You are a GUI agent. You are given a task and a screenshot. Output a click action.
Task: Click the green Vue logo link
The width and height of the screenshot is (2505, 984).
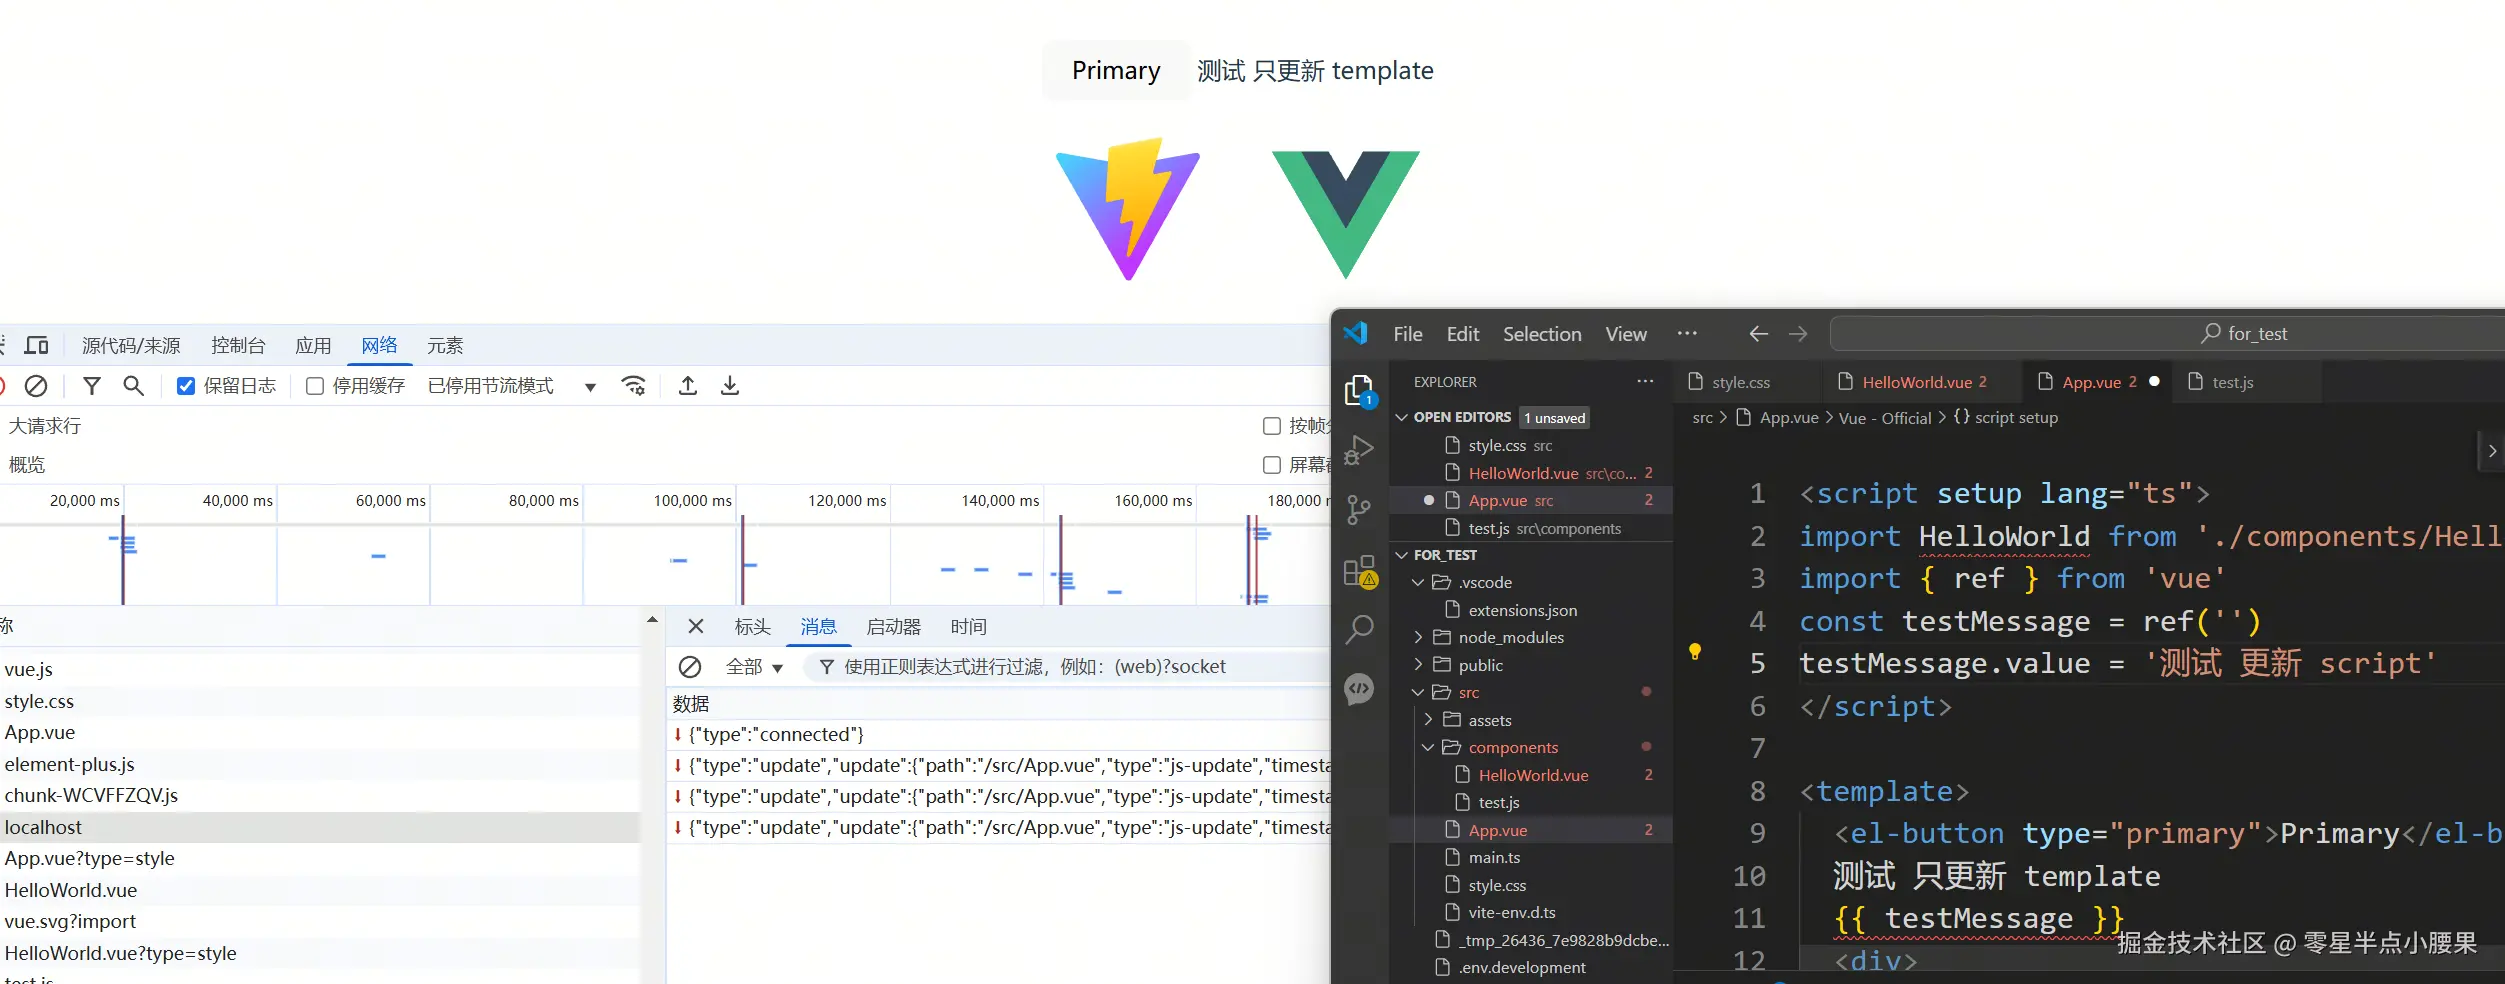point(1345,214)
